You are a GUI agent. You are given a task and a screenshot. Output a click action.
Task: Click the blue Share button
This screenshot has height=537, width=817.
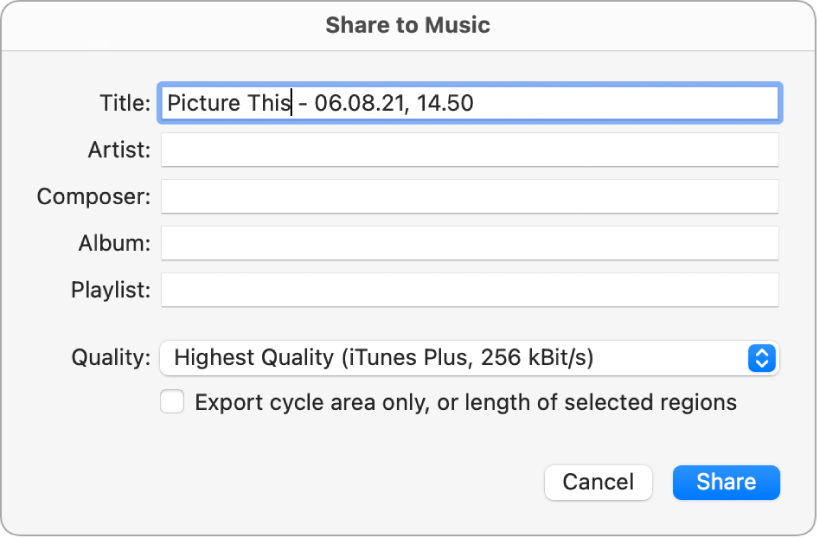pyautogui.click(x=726, y=482)
